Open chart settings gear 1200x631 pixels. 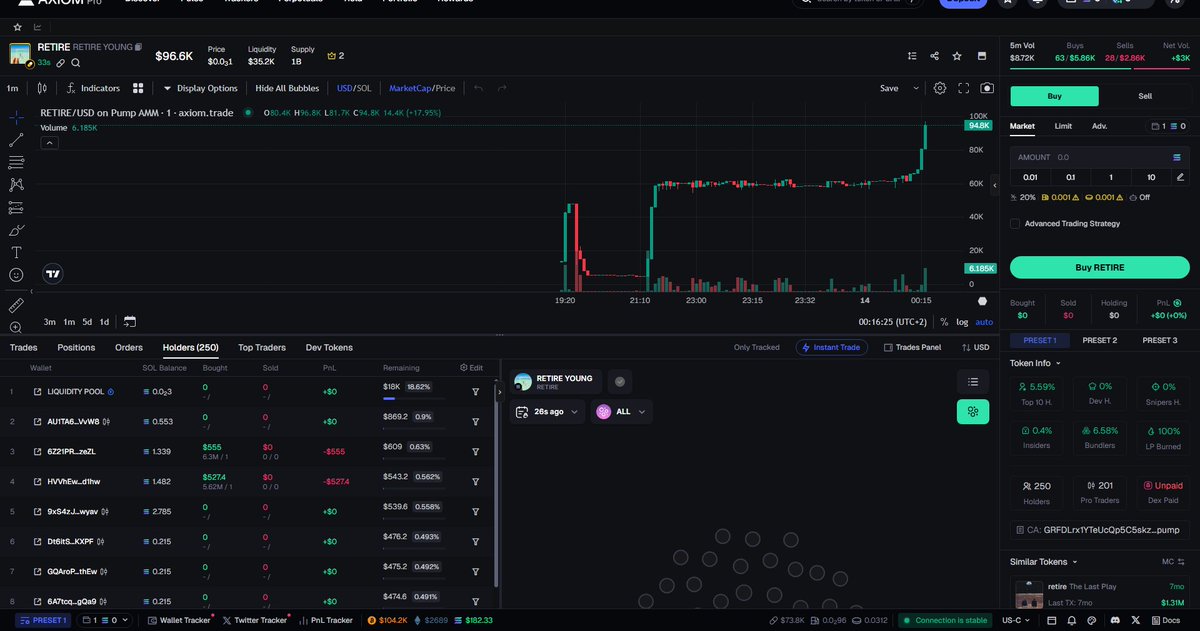click(x=940, y=88)
